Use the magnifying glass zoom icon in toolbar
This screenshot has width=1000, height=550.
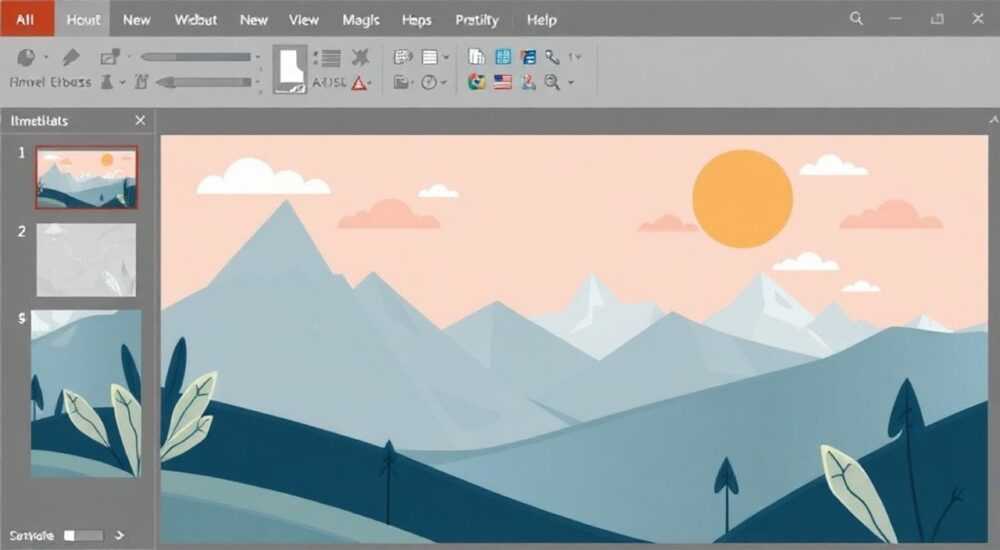tap(552, 82)
